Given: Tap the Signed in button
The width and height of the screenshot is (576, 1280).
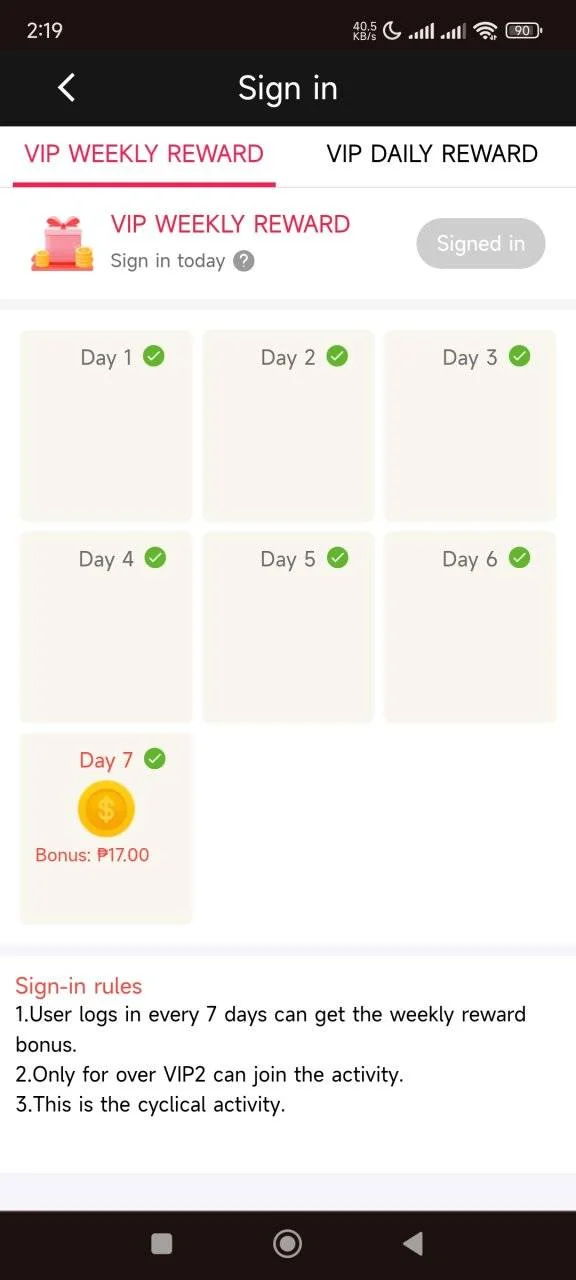Looking at the screenshot, I should 481,243.
